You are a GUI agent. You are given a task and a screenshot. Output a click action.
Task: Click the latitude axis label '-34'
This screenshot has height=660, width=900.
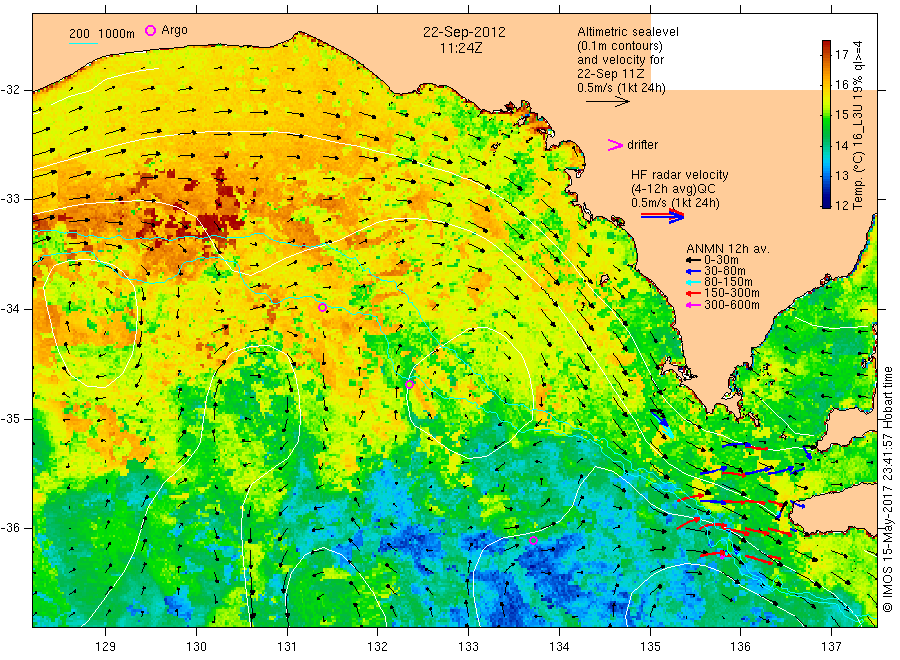coord(10,309)
